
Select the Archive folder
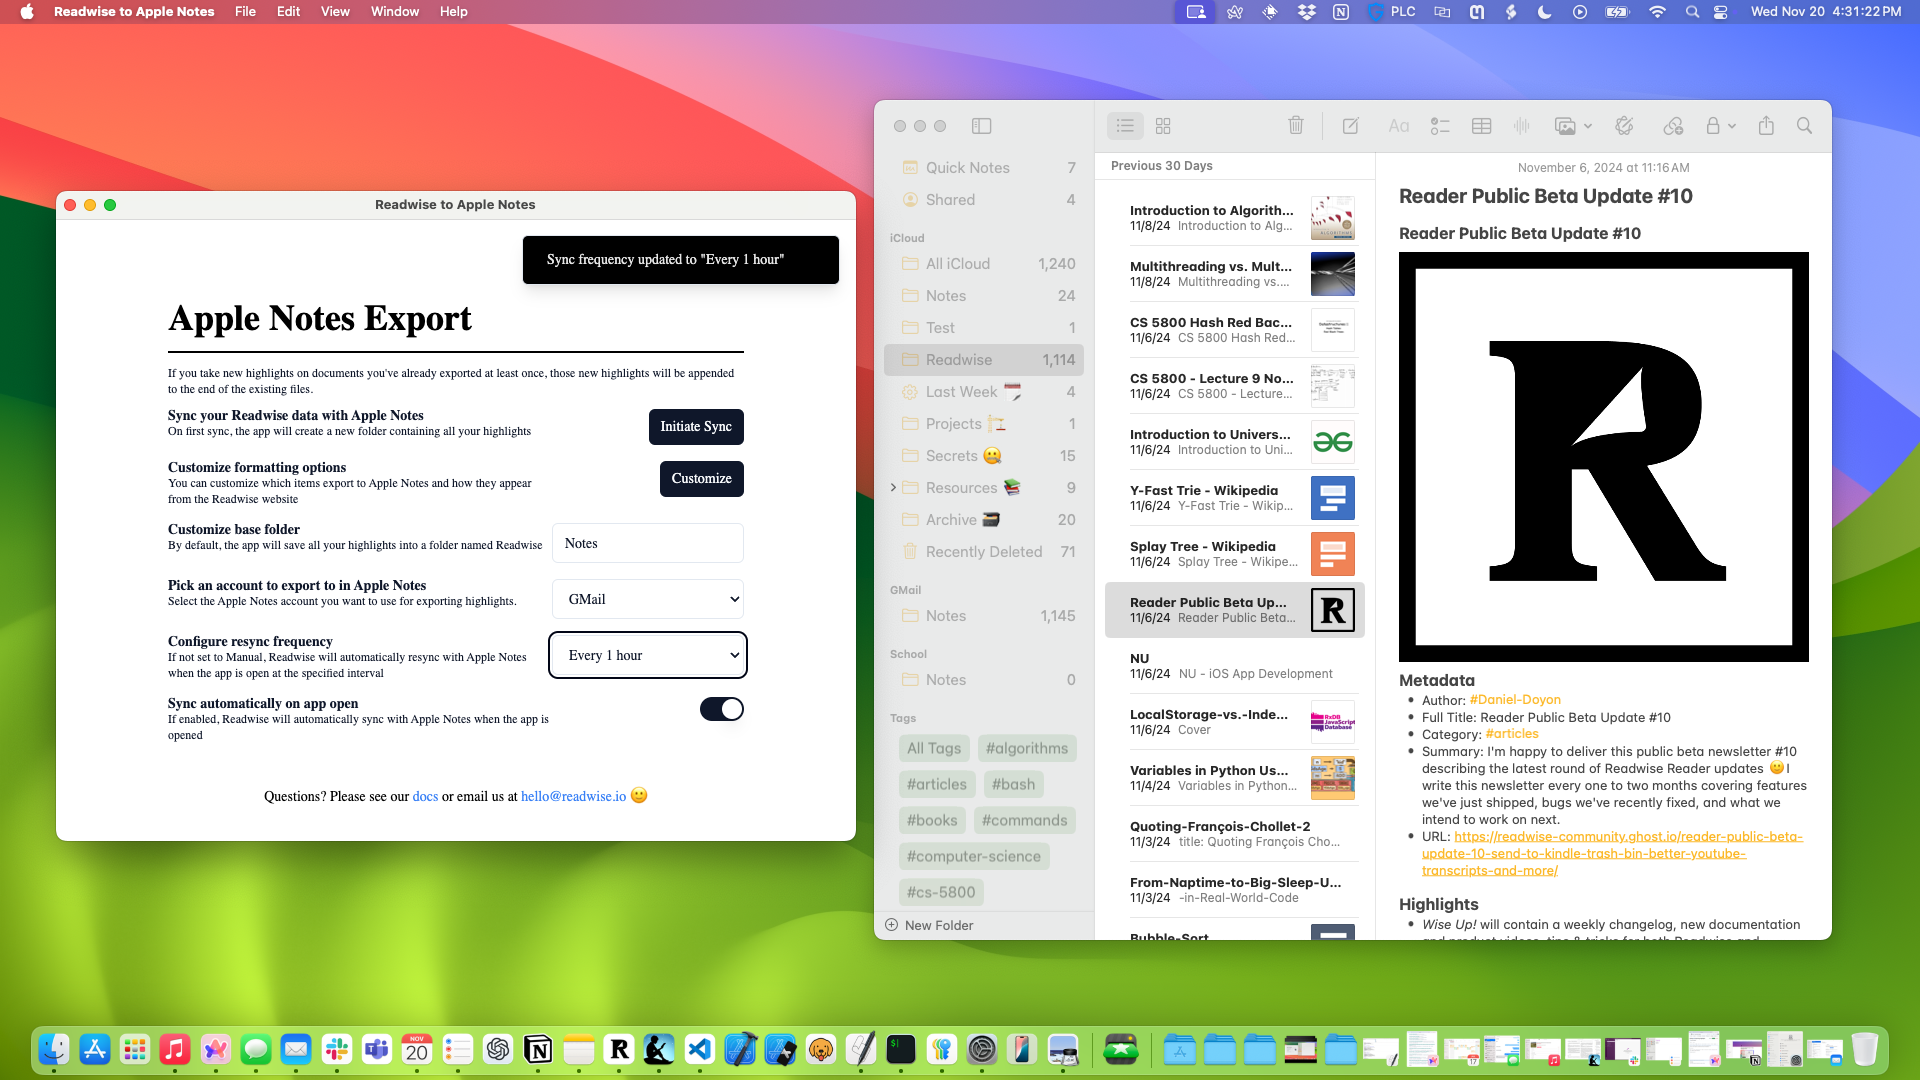[984, 520]
